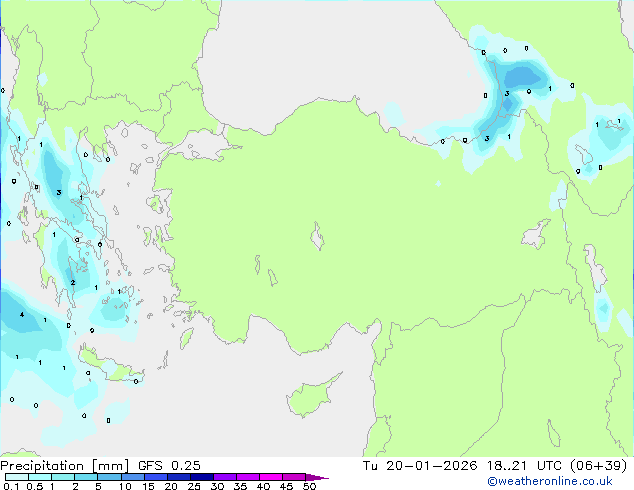Click the purple arrow tip above 50 mm
The height and width of the screenshot is (490, 634).
317,477
